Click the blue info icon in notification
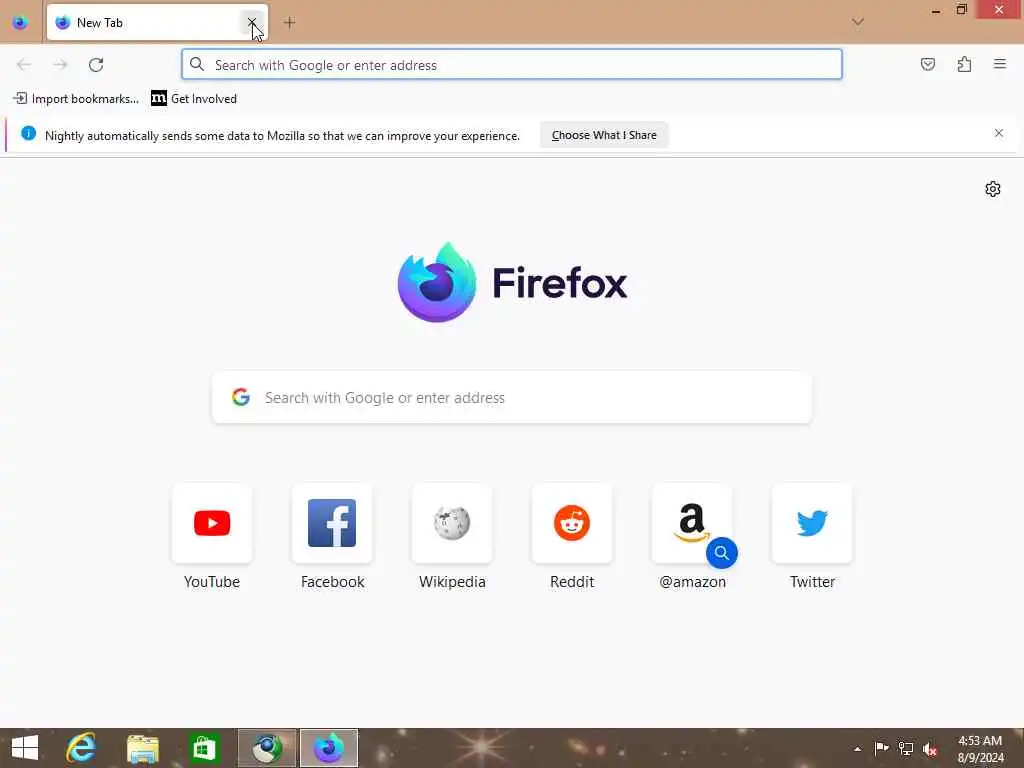This screenshot has width=1024, height=768. point(29,133)
